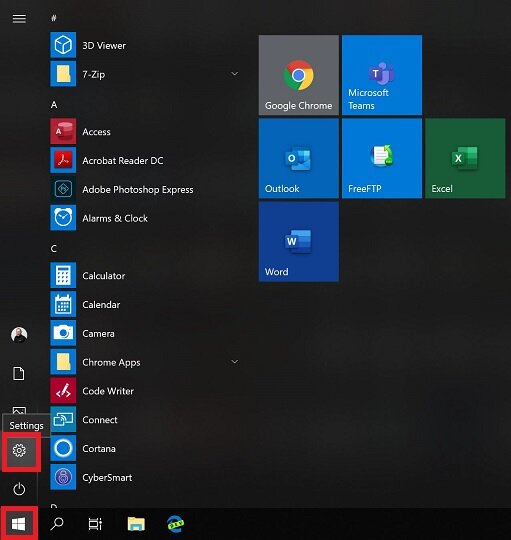The image size is (511, 540).
Task: Click the user account picture
Action: pyautogui.click(x=19, y=335)
